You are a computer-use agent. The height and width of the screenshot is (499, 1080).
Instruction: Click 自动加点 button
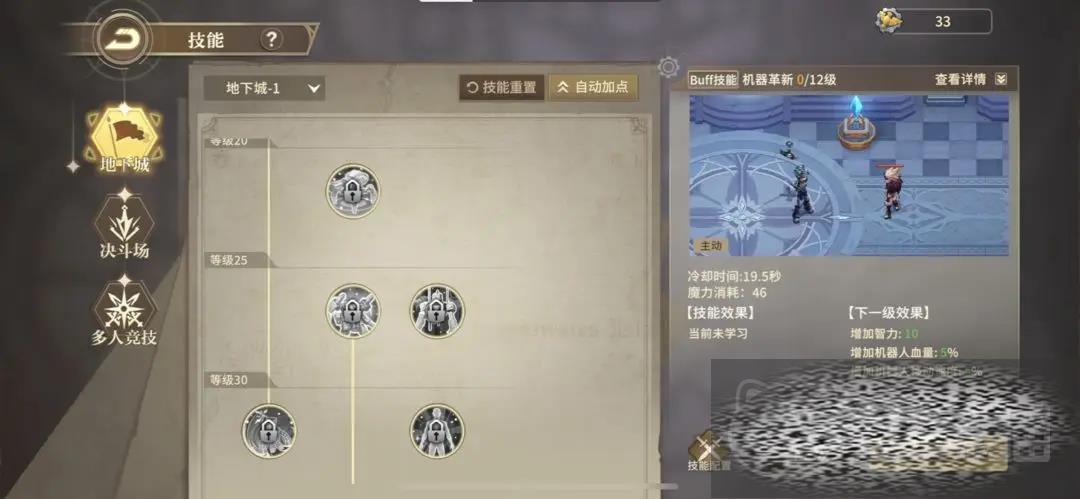pyautogui.click(x=594, y=88)
